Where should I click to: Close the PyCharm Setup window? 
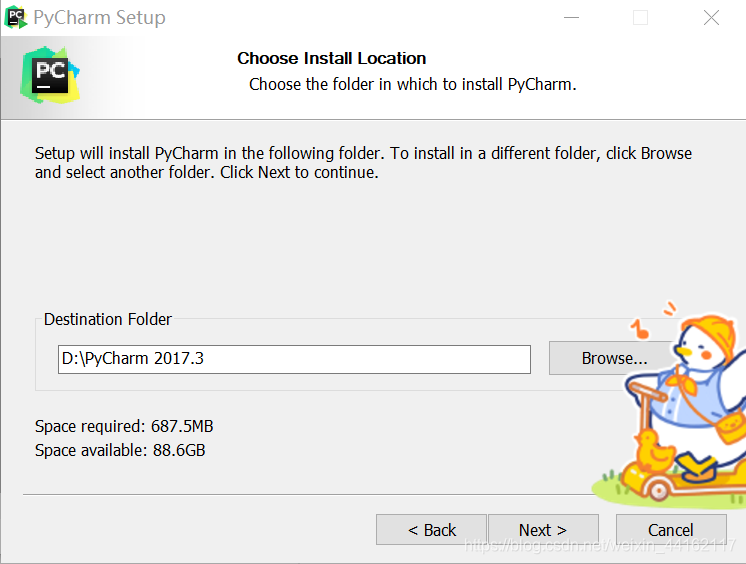[711, 18]
